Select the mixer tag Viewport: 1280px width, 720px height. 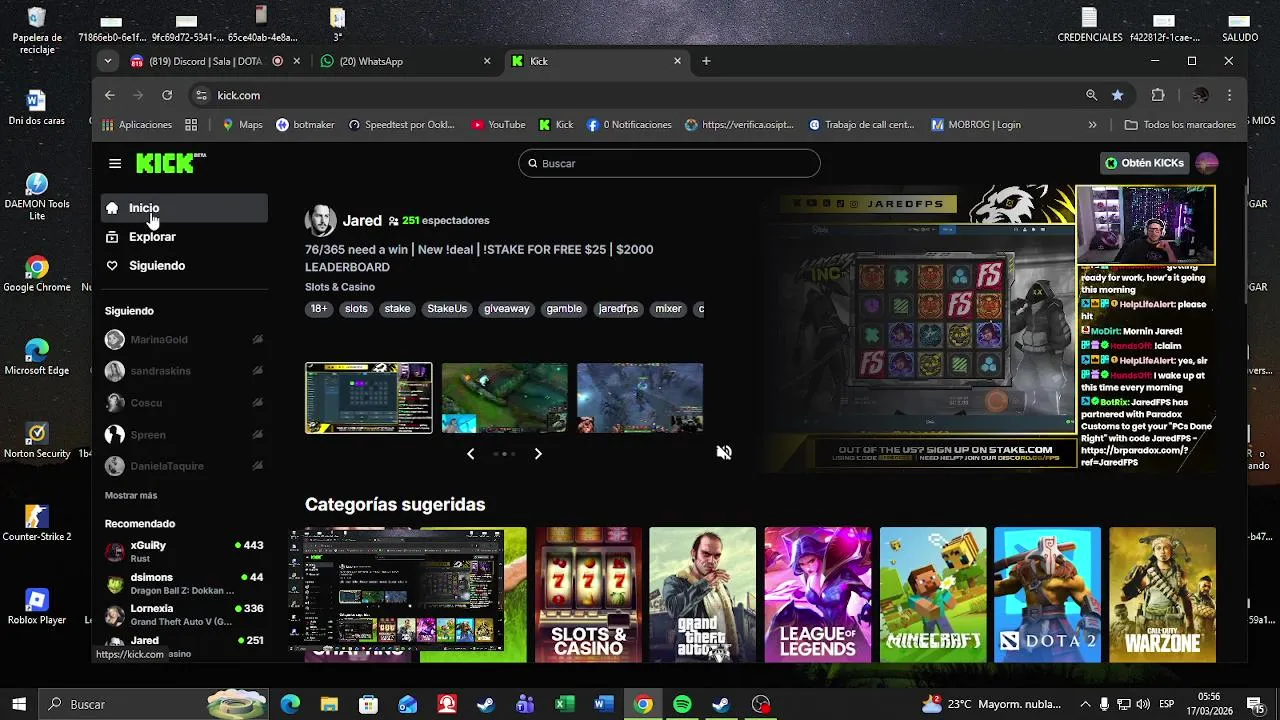[668, 309]
